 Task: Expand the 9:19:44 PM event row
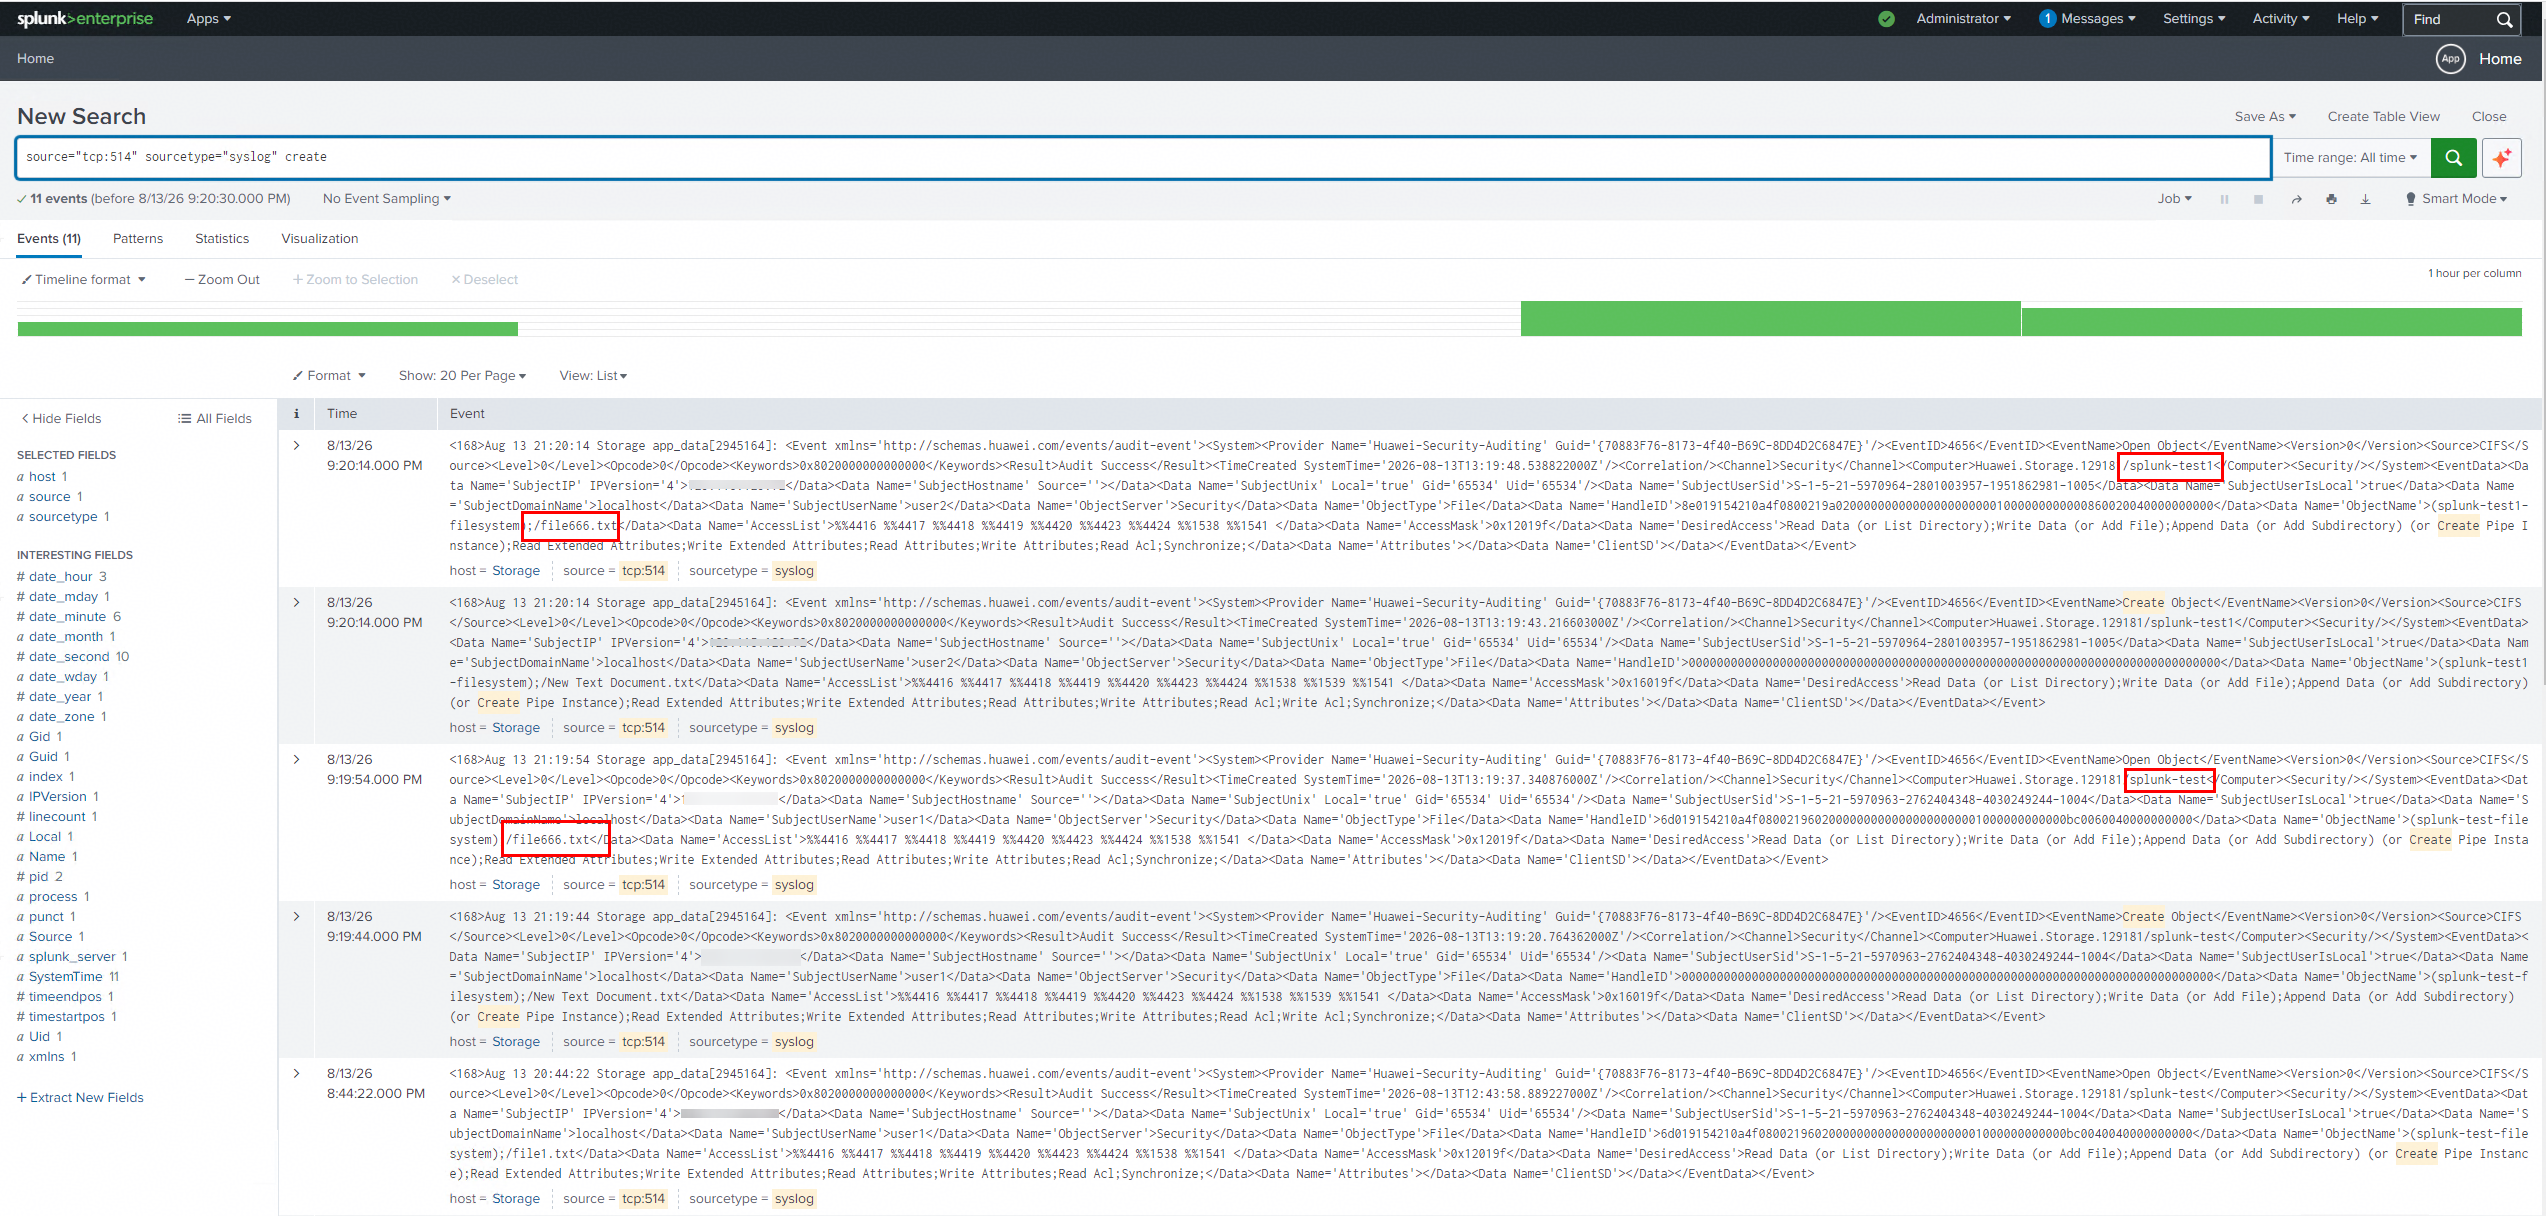click(296, 917)
